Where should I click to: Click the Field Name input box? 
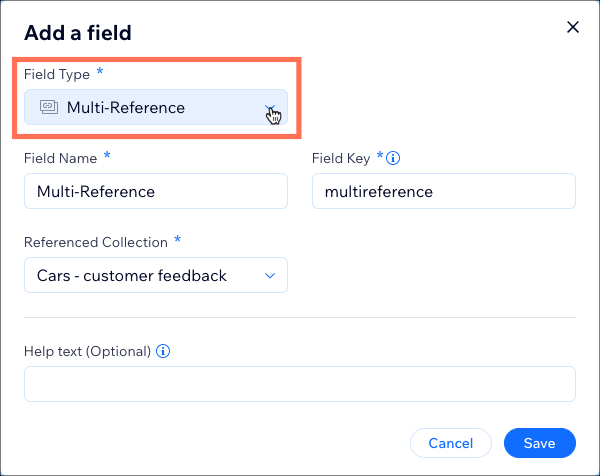[x=156, y=191]
